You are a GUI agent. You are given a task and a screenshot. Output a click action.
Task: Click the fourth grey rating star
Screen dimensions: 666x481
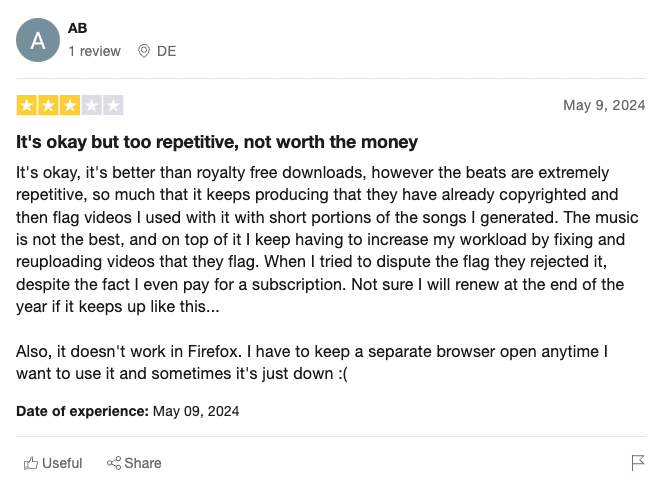tap(91, 105)
